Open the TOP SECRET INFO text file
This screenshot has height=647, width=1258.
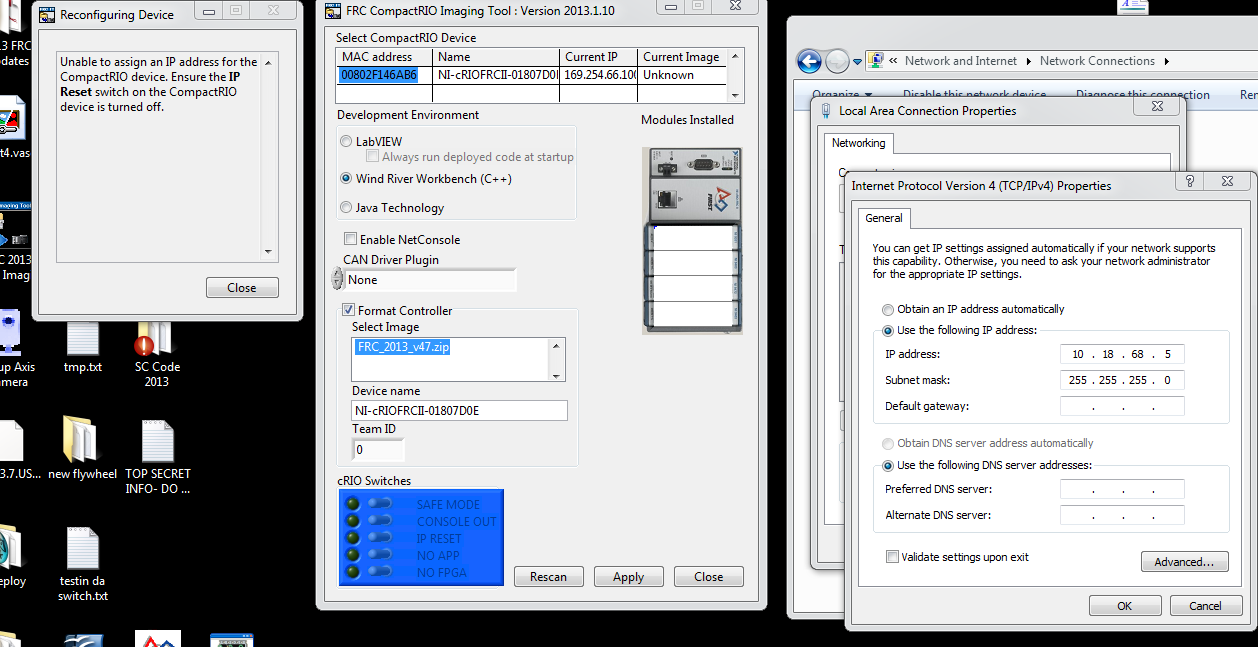(x=158, y=456)
